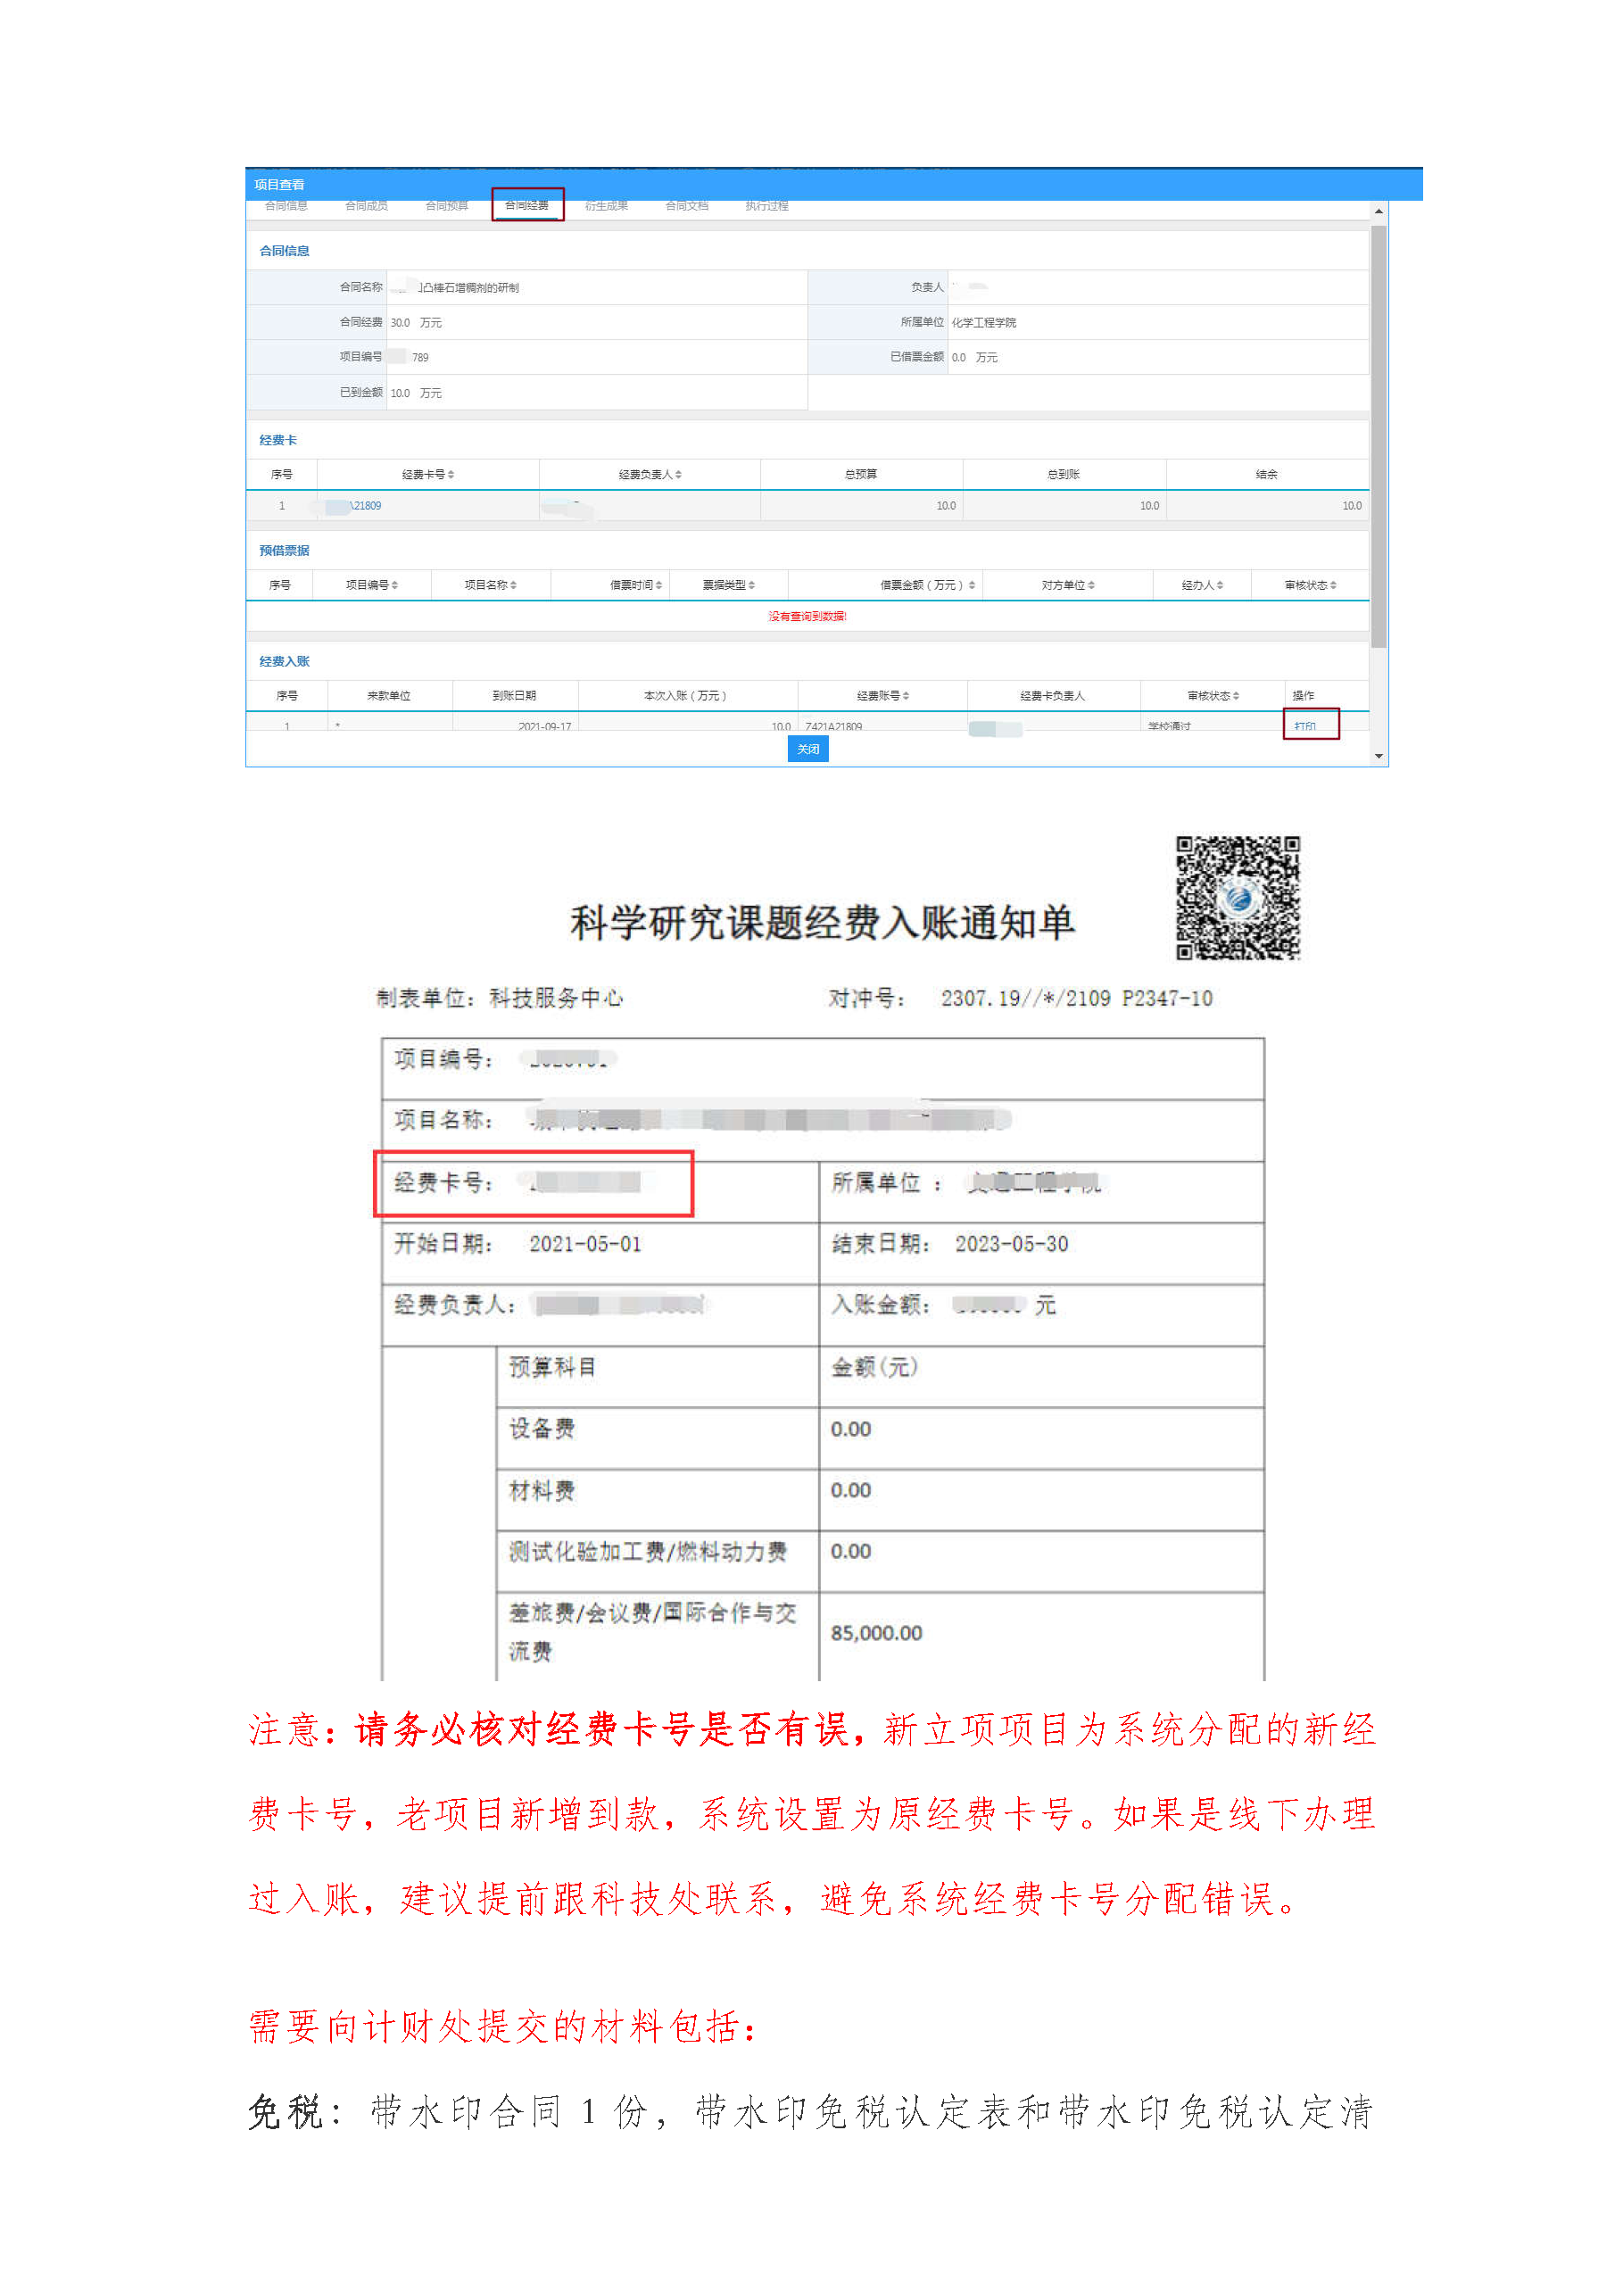
Task: Open the 合同预算 tab
Action: [x=446, y=206]
